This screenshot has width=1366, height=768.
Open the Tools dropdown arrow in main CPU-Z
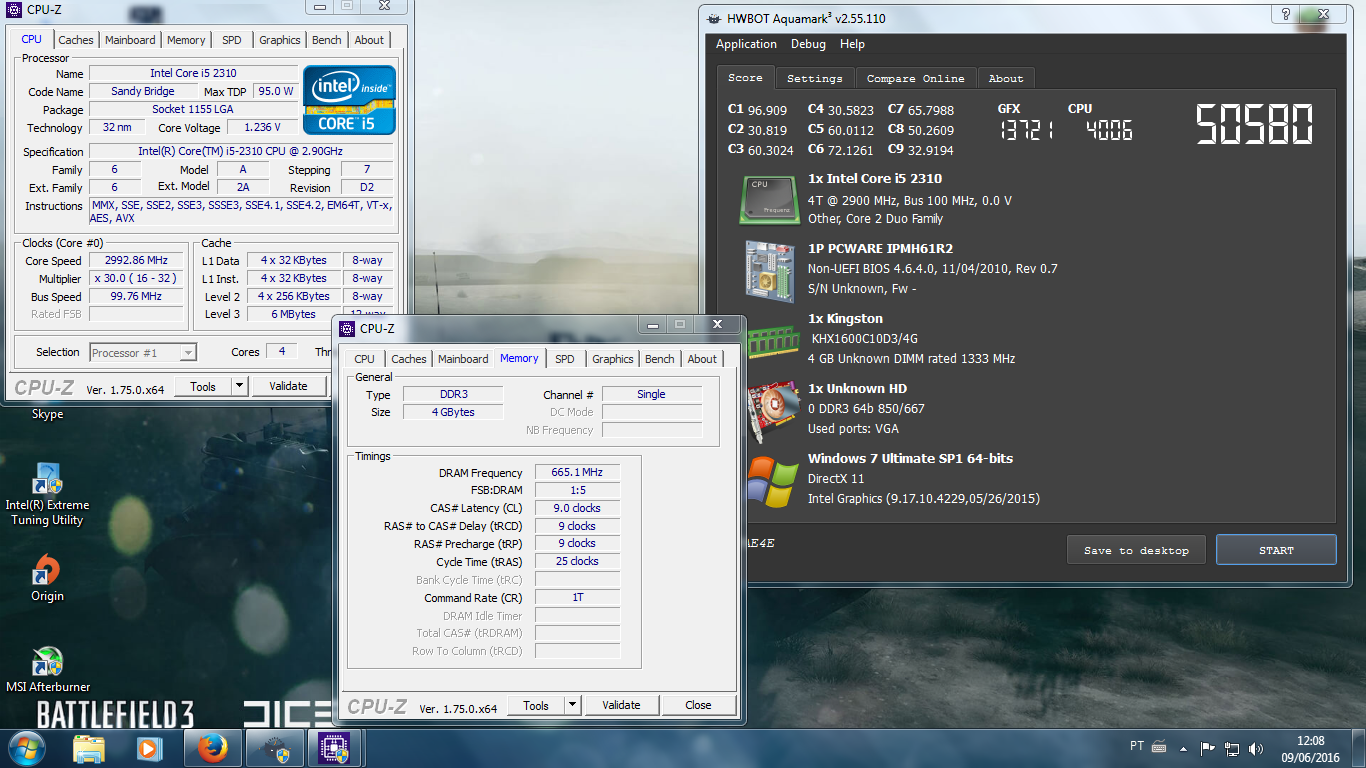pyautogui.click(x=240, y=386)
